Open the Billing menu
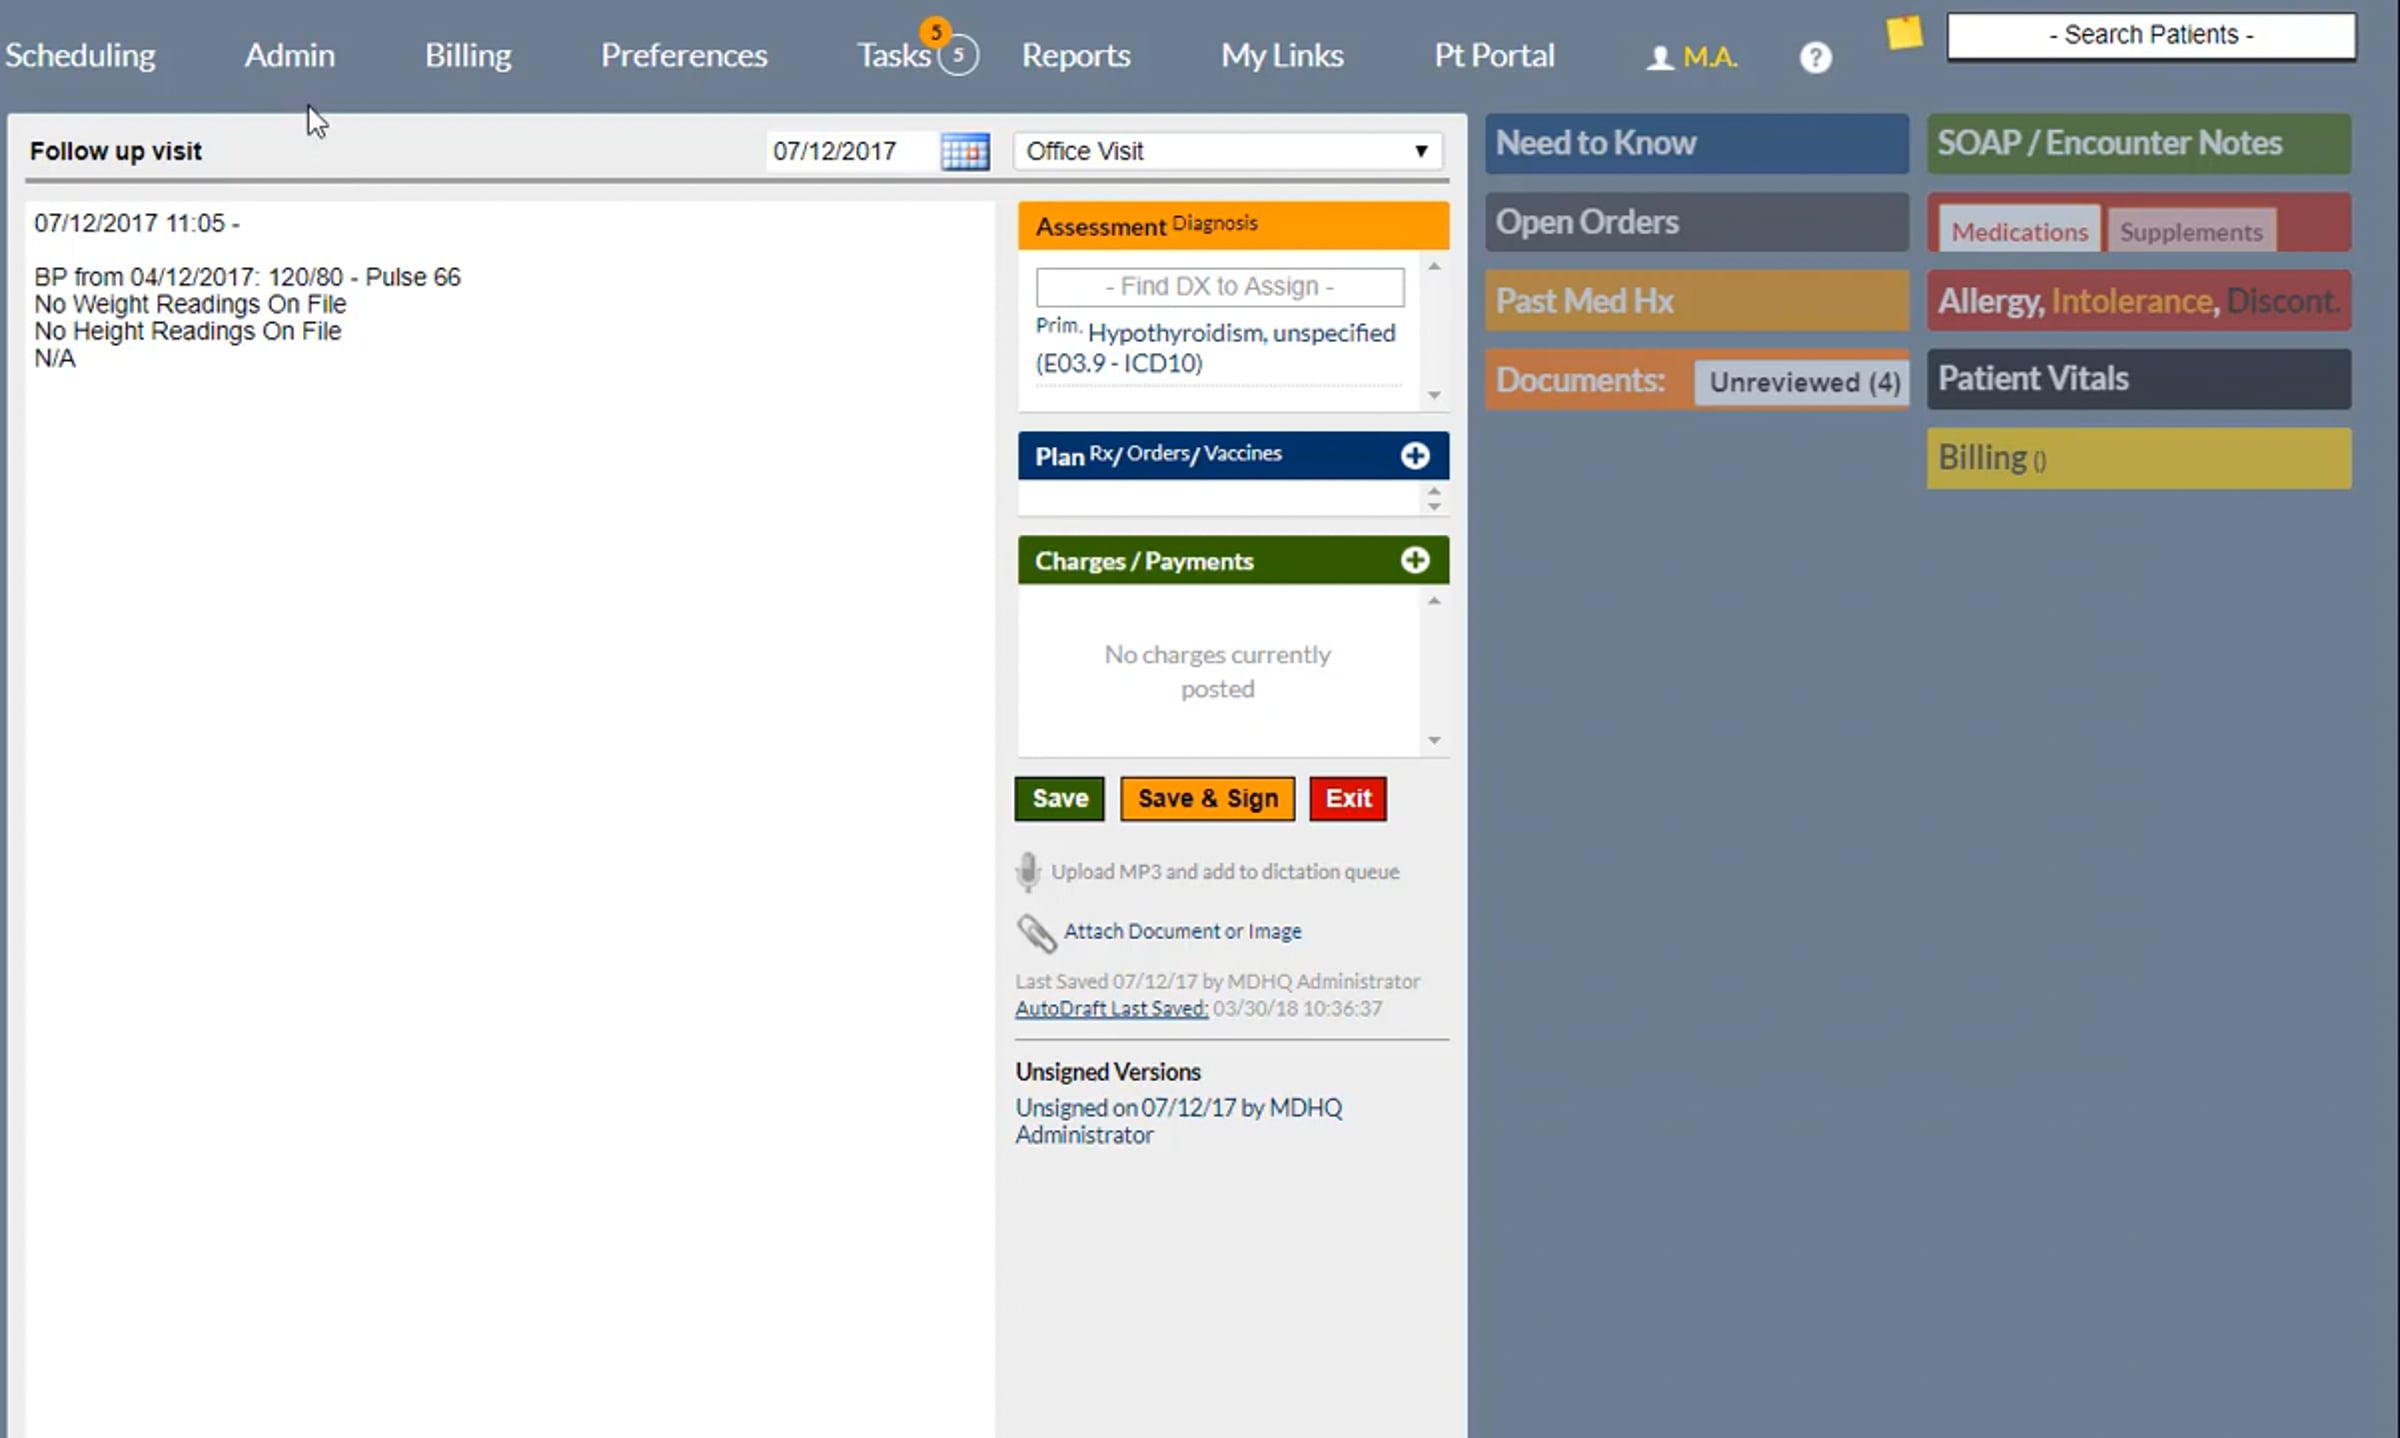 pyautogui.click(x=468, y=55)
